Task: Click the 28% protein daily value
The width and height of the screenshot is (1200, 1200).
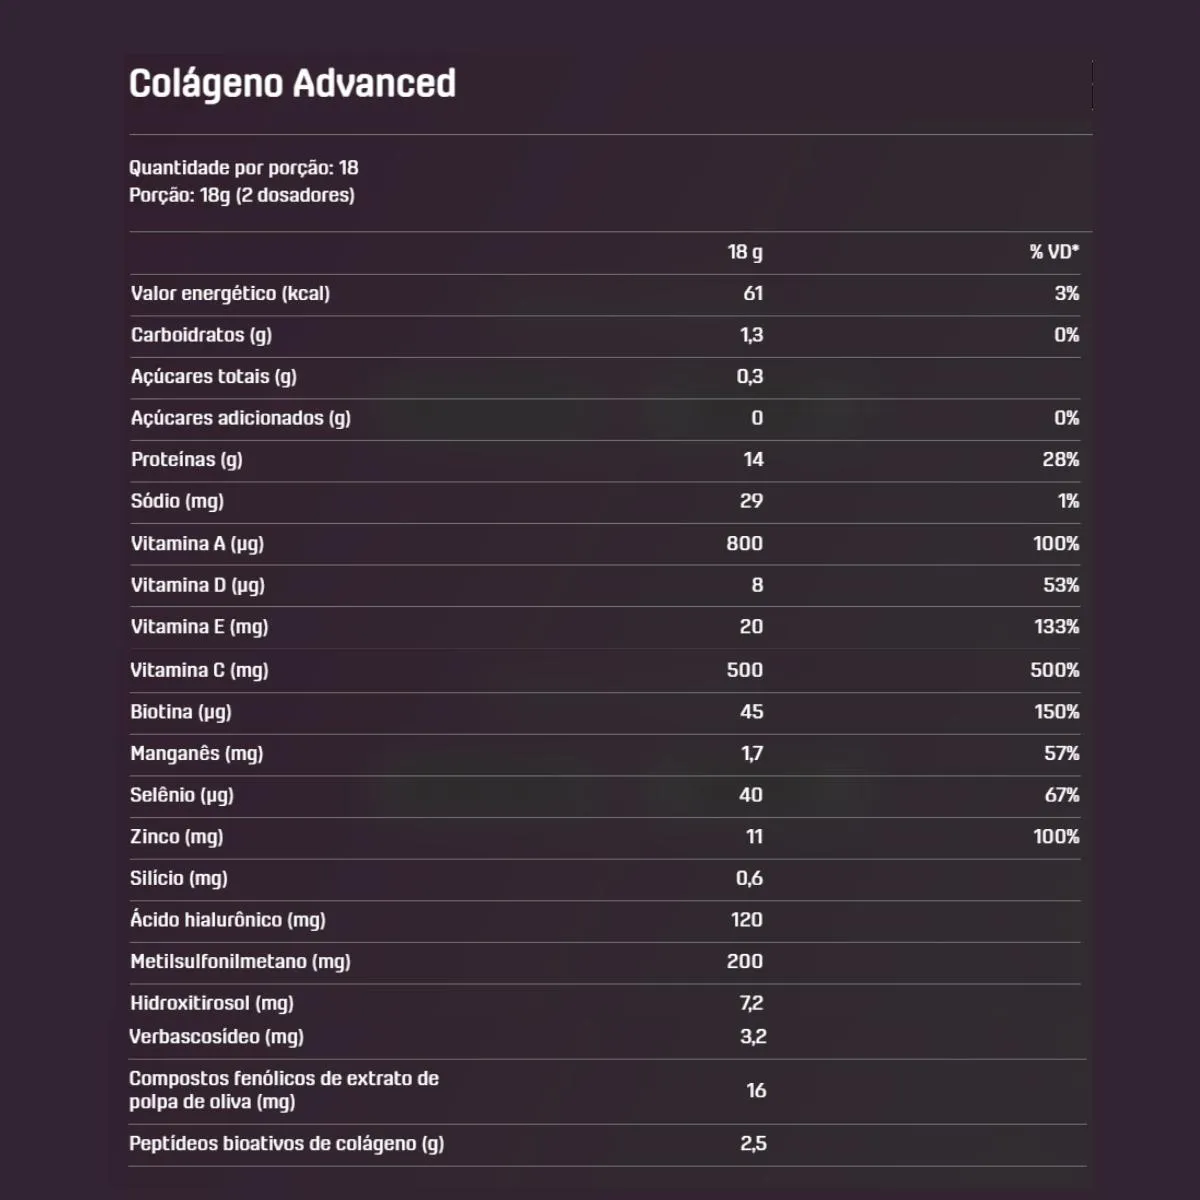Action: coord(1061,460)
